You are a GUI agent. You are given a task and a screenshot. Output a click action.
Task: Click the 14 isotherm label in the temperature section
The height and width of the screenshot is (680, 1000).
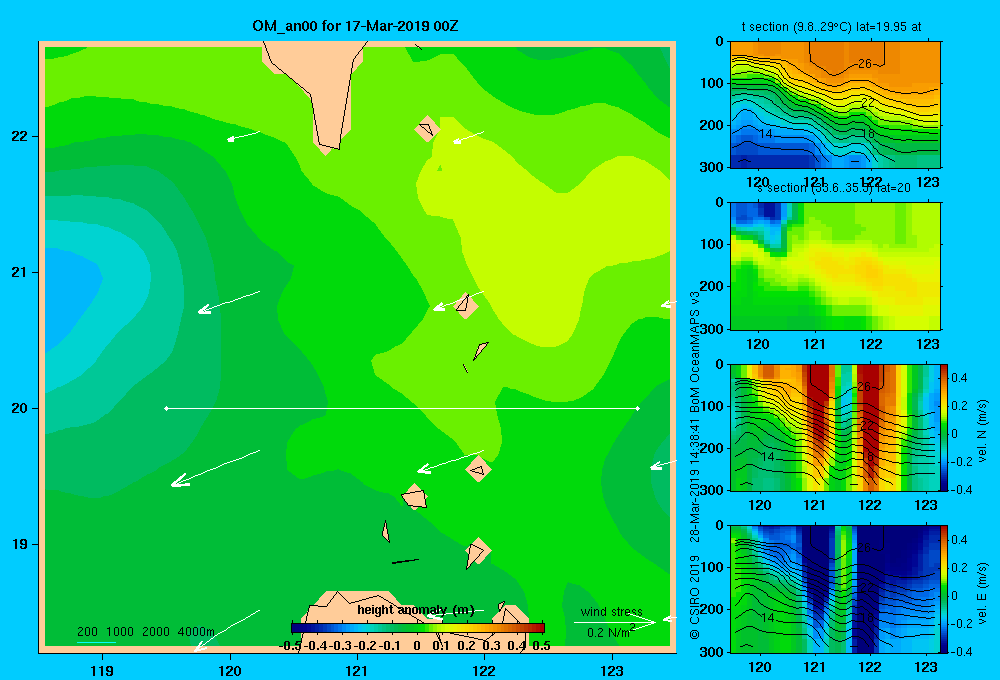coord(766,133)
